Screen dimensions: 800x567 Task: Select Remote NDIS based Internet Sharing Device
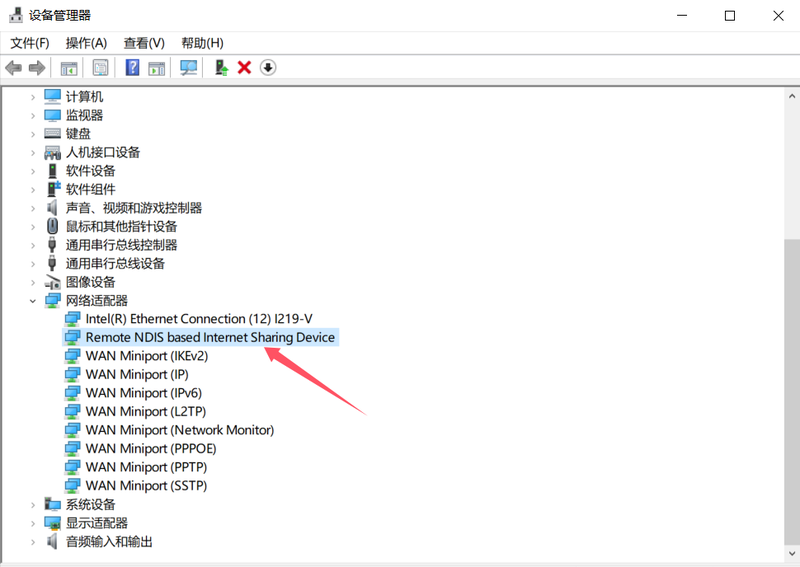[x=210, y=338]
